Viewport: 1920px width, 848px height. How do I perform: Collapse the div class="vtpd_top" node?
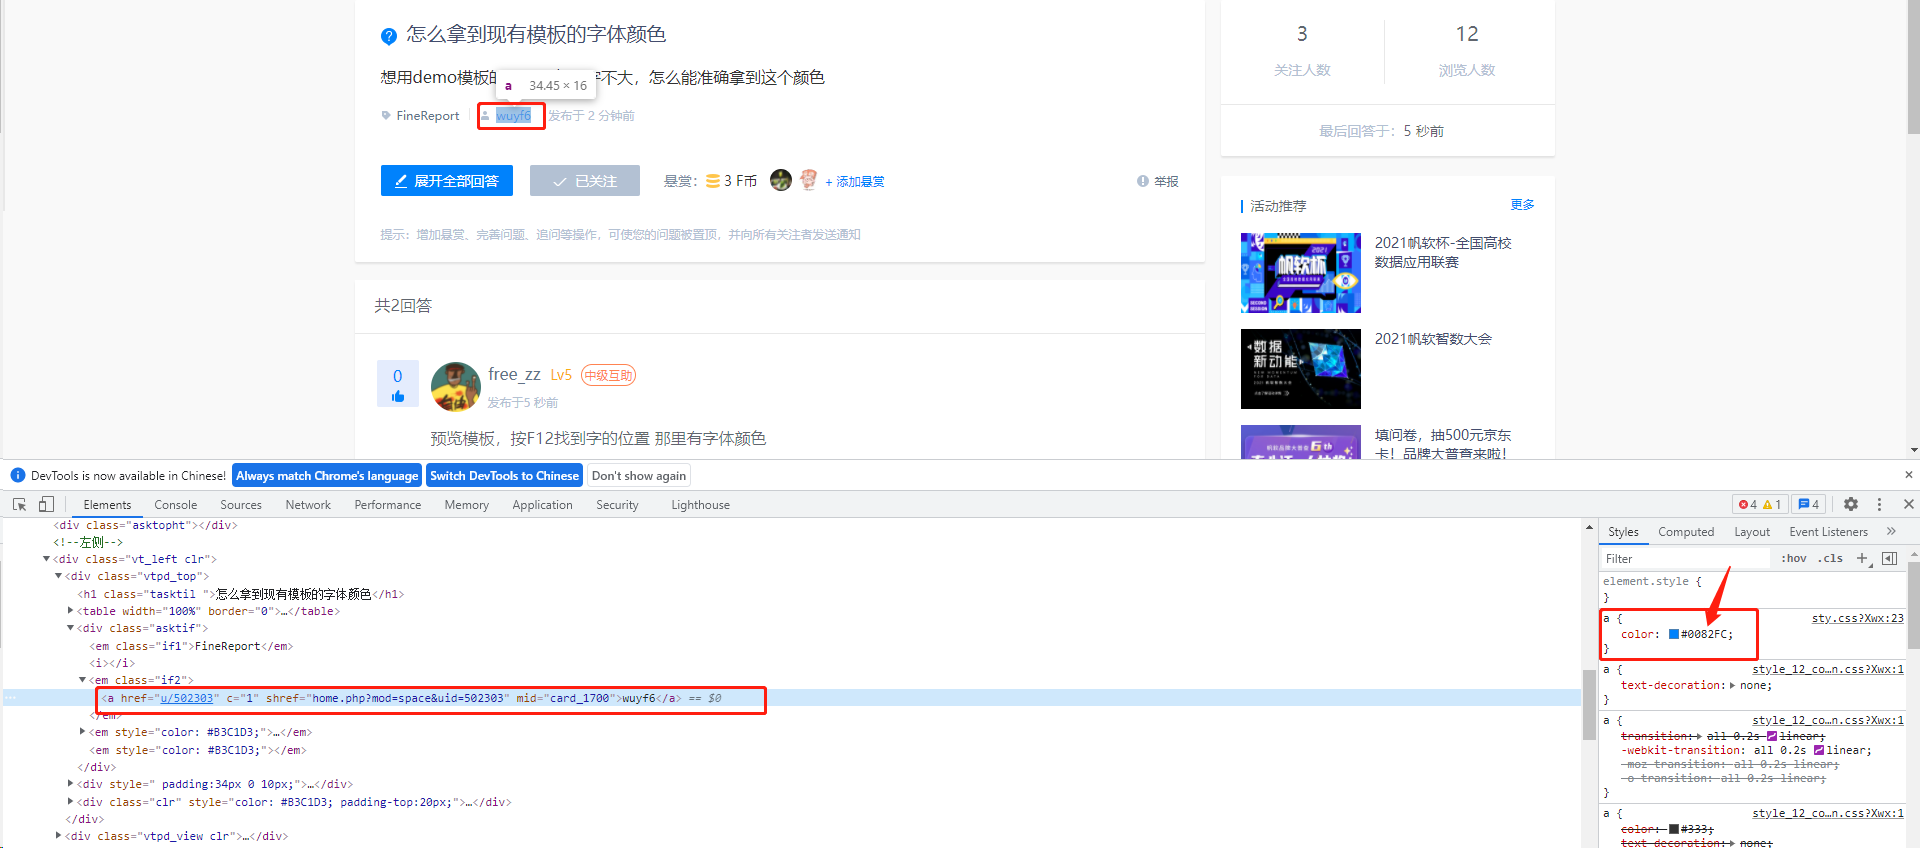pos(58,576)
